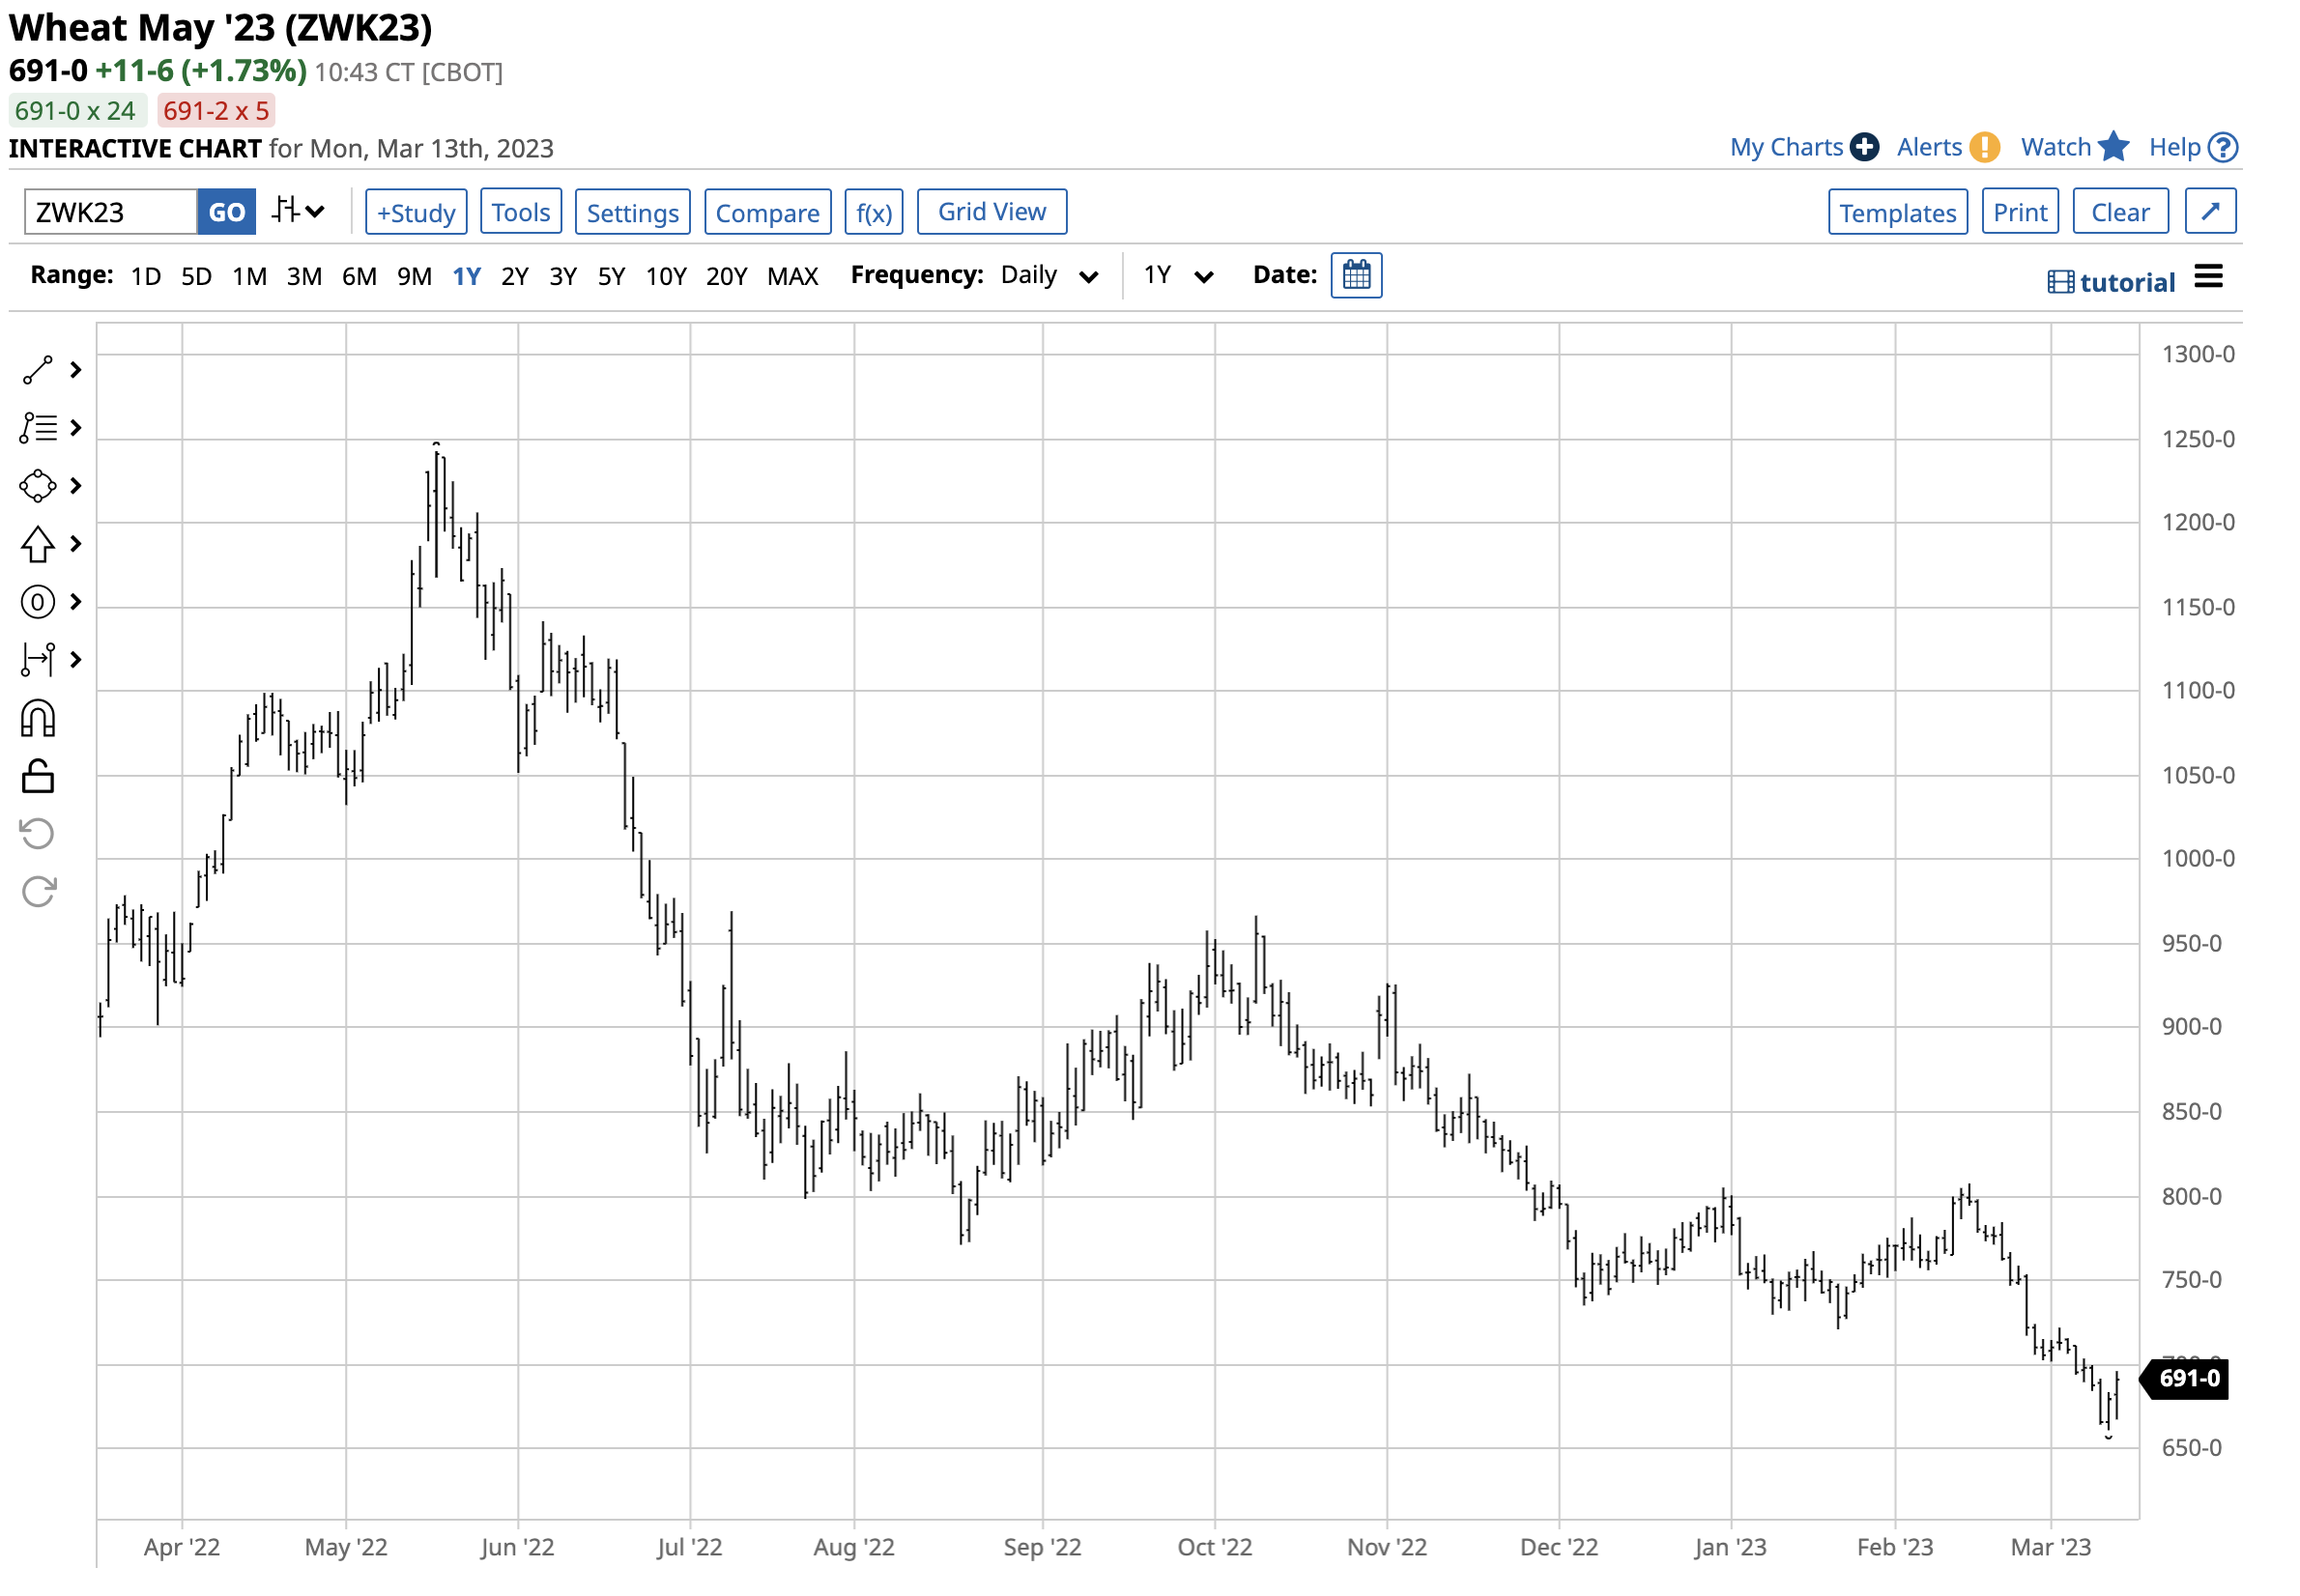Open the bar type chart style dropdown
The height and width of the screenshot is (1596, 2300).
point(298,212)
